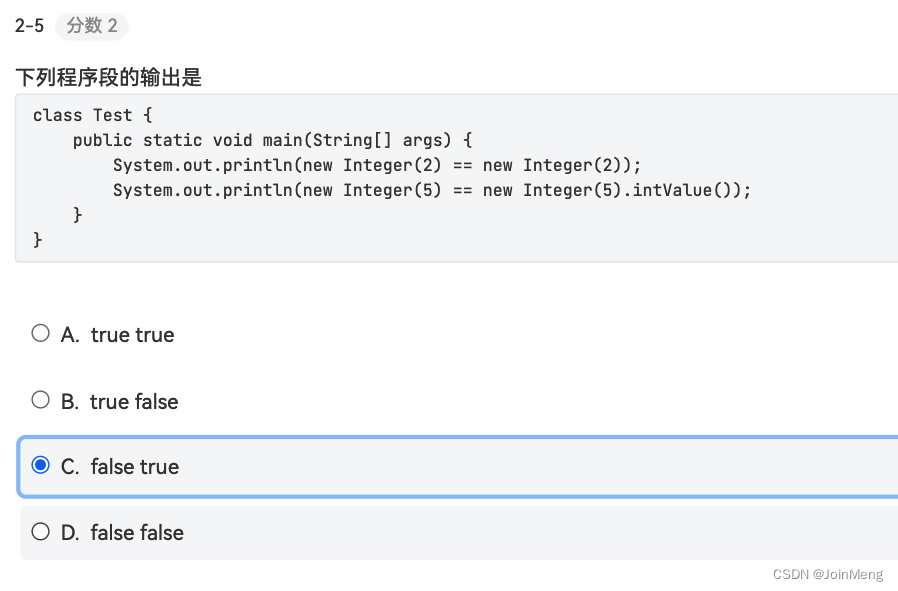Click the println line with intValue()
Image resolution: width=898 pixels, height=591 pixels.
[432, 190]
